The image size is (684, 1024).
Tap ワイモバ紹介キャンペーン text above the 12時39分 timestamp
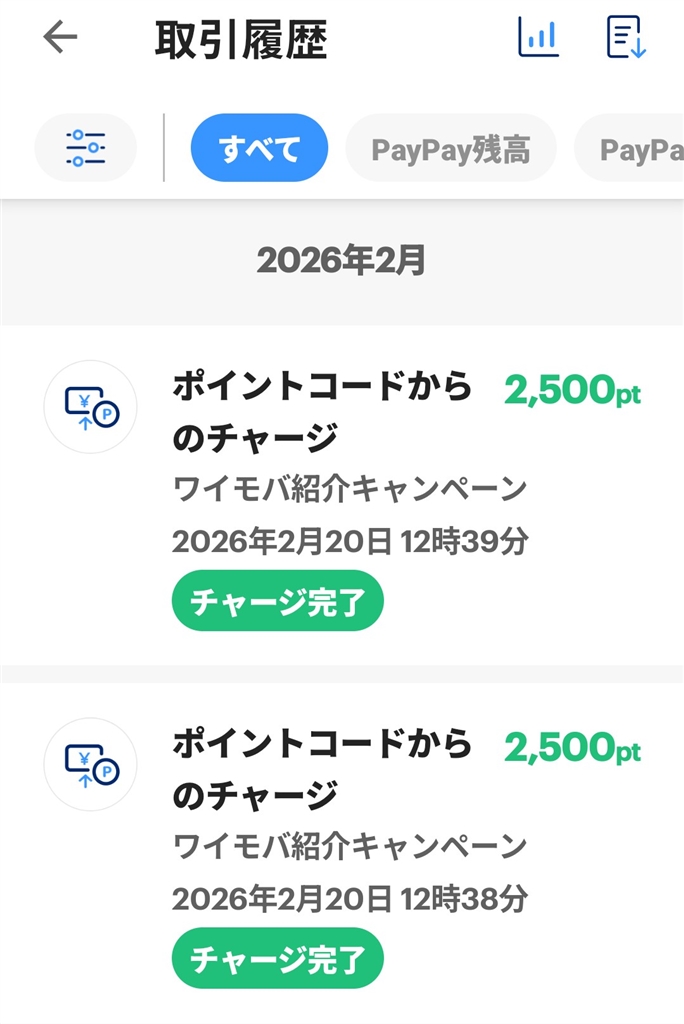point(349,490)
